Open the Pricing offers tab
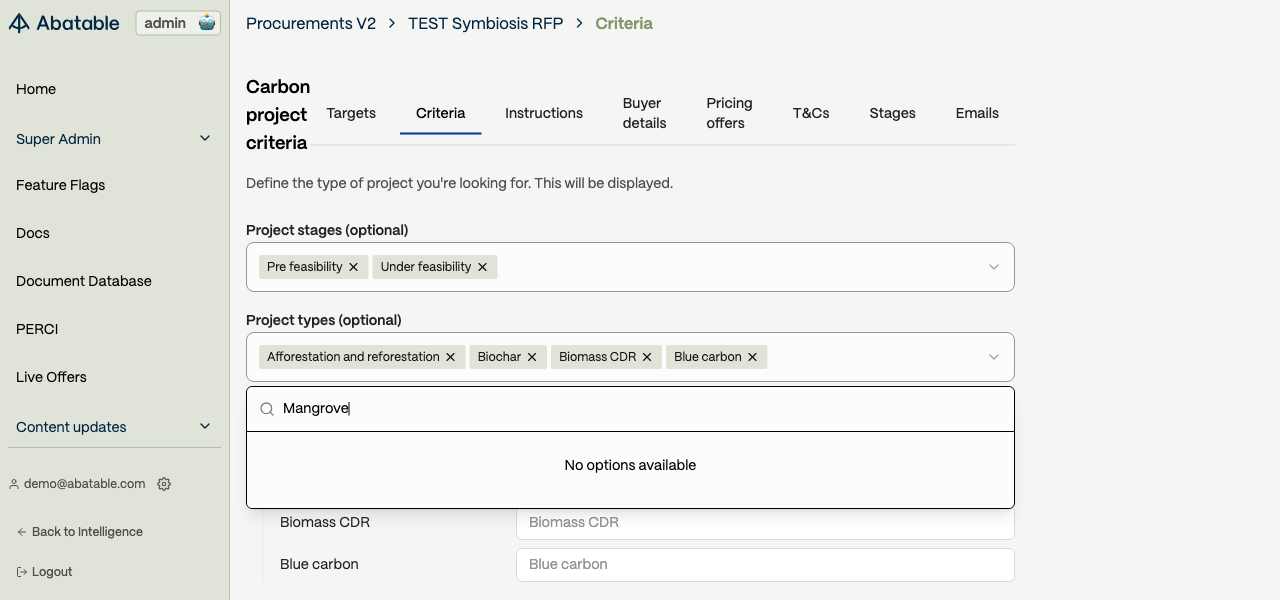This screenshot has height=600, width=1280. coord(729,113)
